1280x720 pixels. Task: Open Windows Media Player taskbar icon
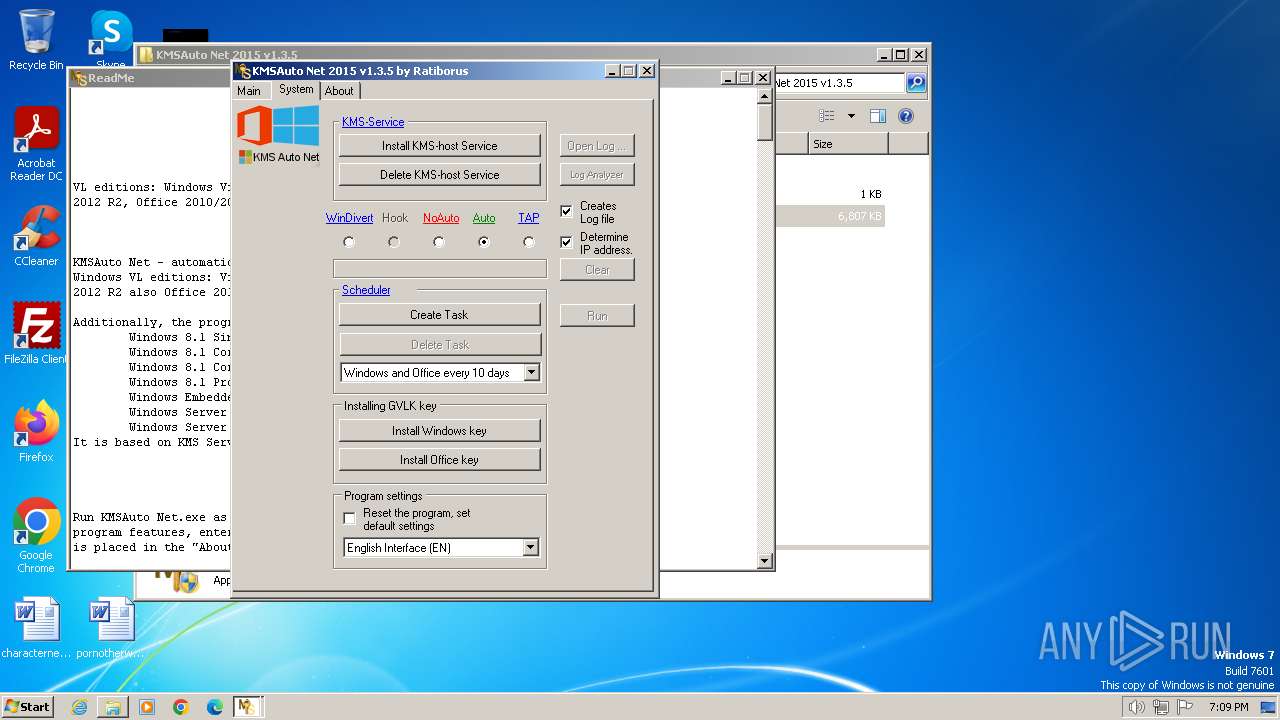[147, 707]
